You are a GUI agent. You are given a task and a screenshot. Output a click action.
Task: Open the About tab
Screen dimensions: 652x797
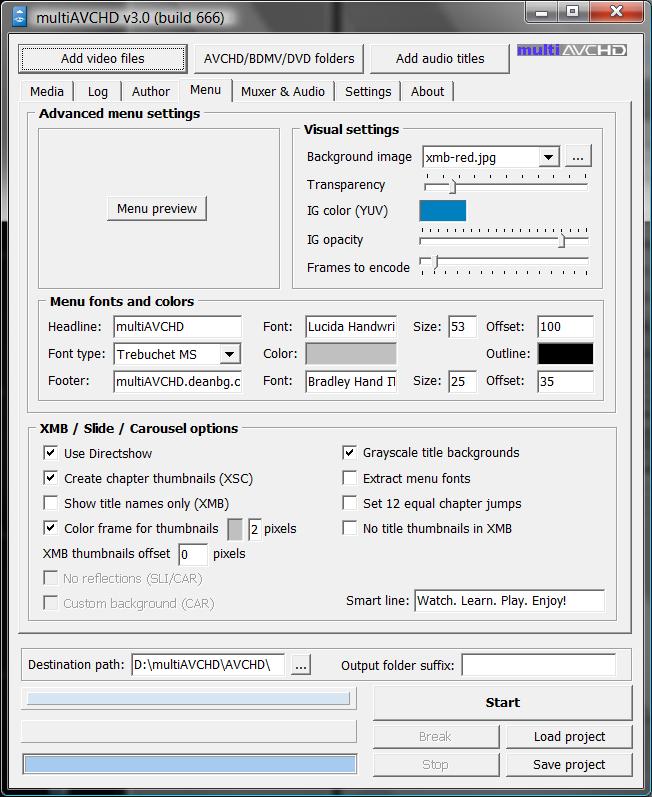pyautogui.click(x=427, y=91)
